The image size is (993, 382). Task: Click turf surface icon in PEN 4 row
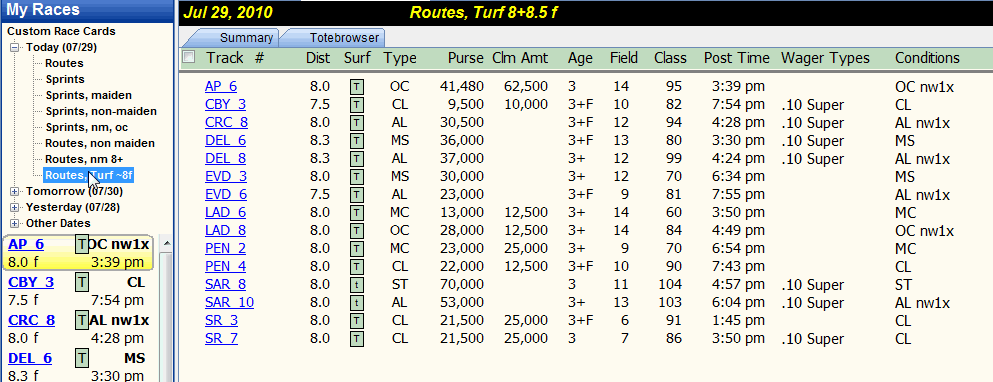coord(357,267)
